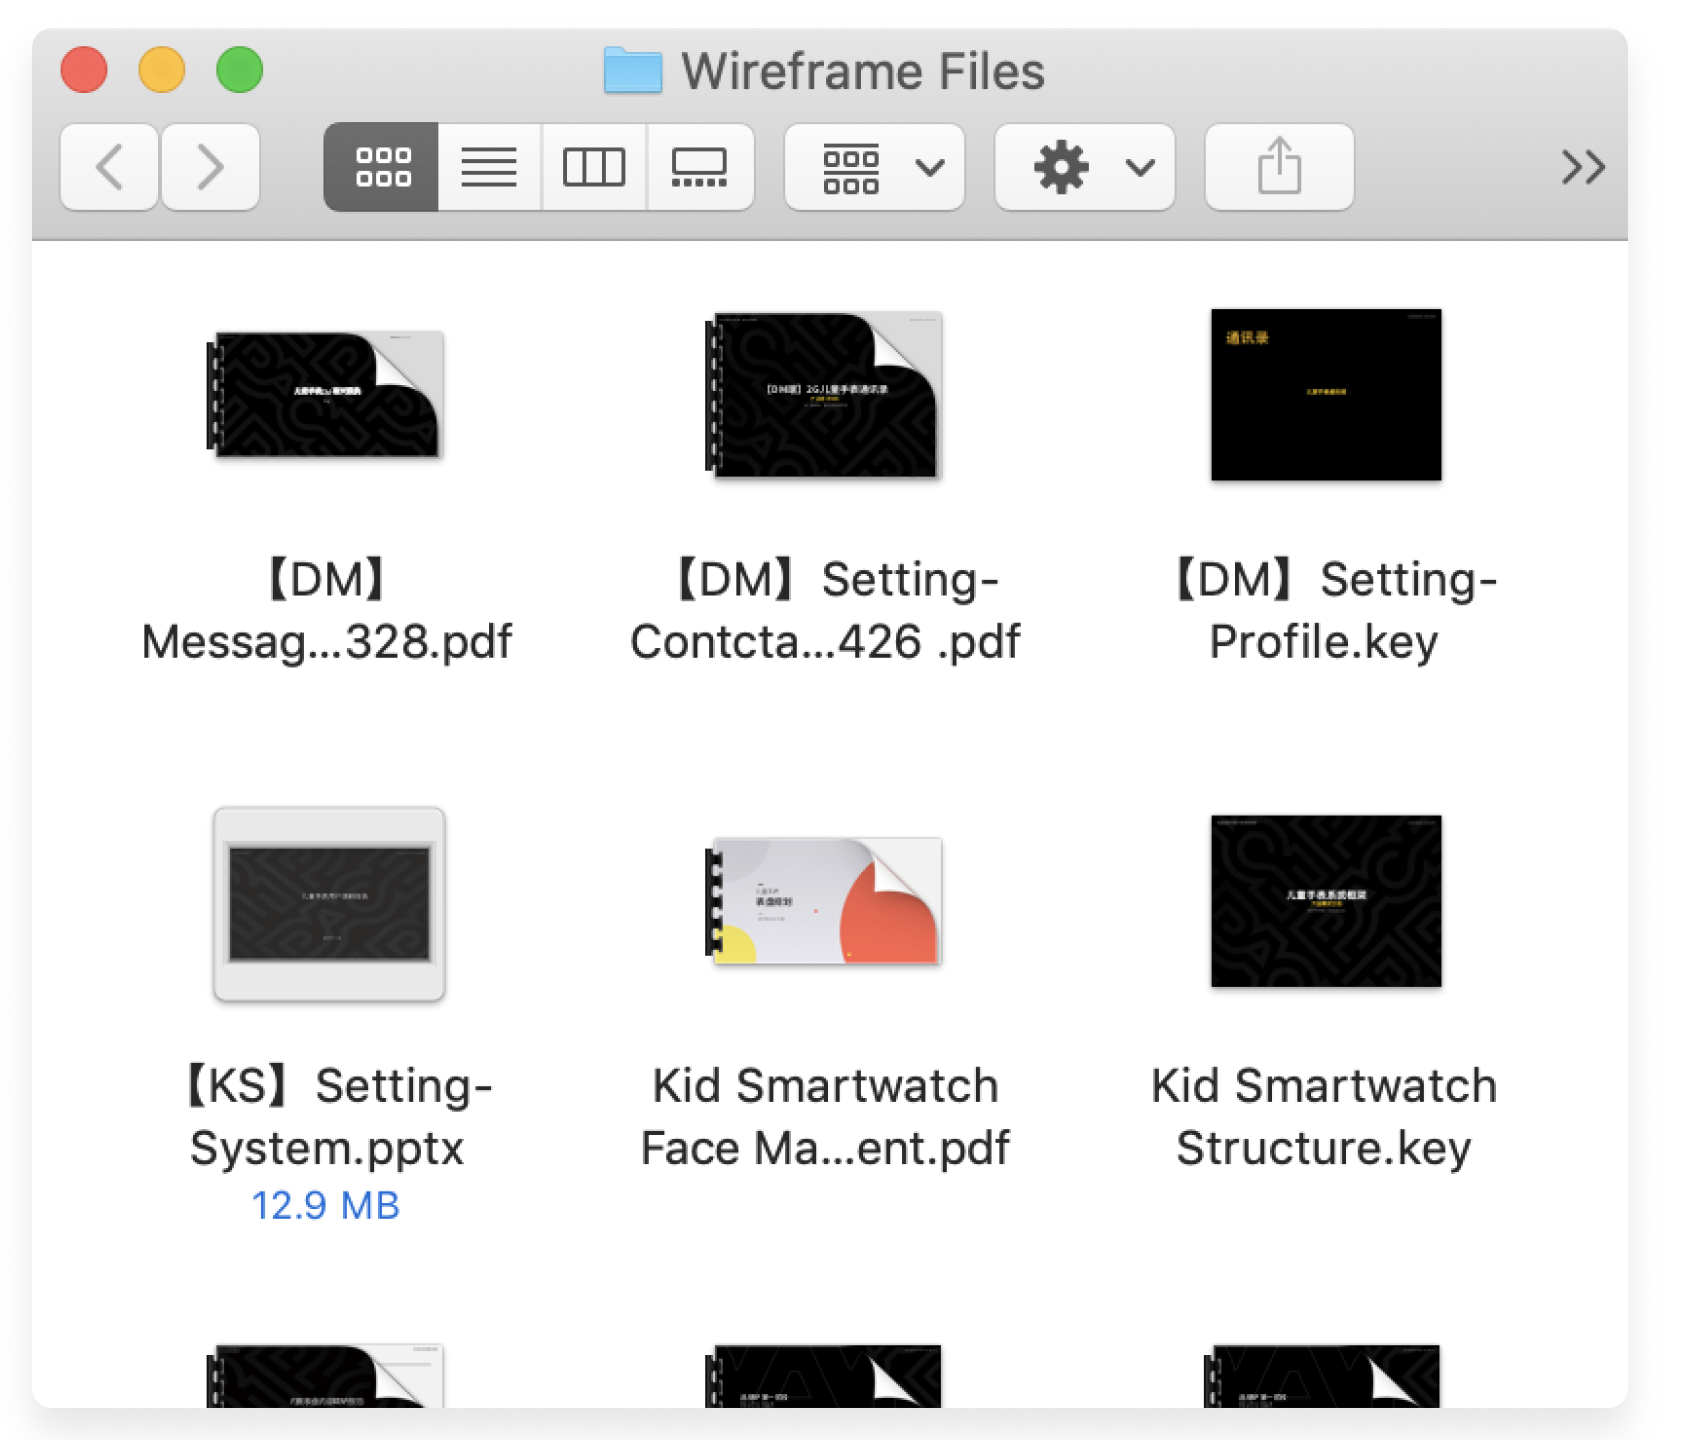Switch to column view
The height and width of the screenshot is (1440, 1704).
tap(594, 167)
